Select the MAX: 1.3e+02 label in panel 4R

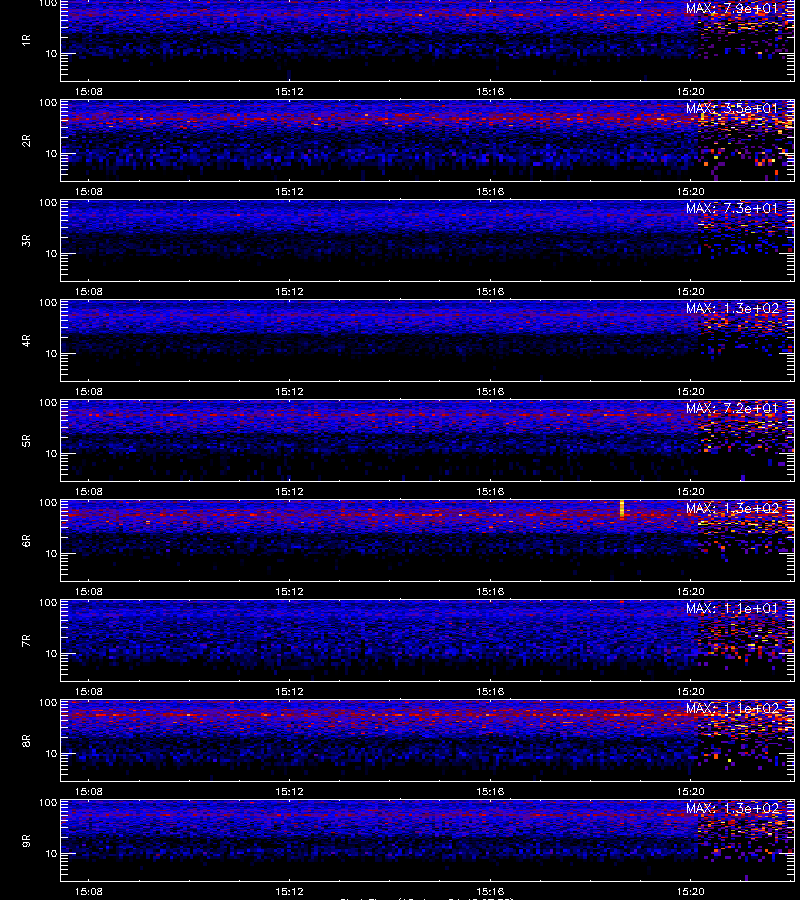(732, 308)
